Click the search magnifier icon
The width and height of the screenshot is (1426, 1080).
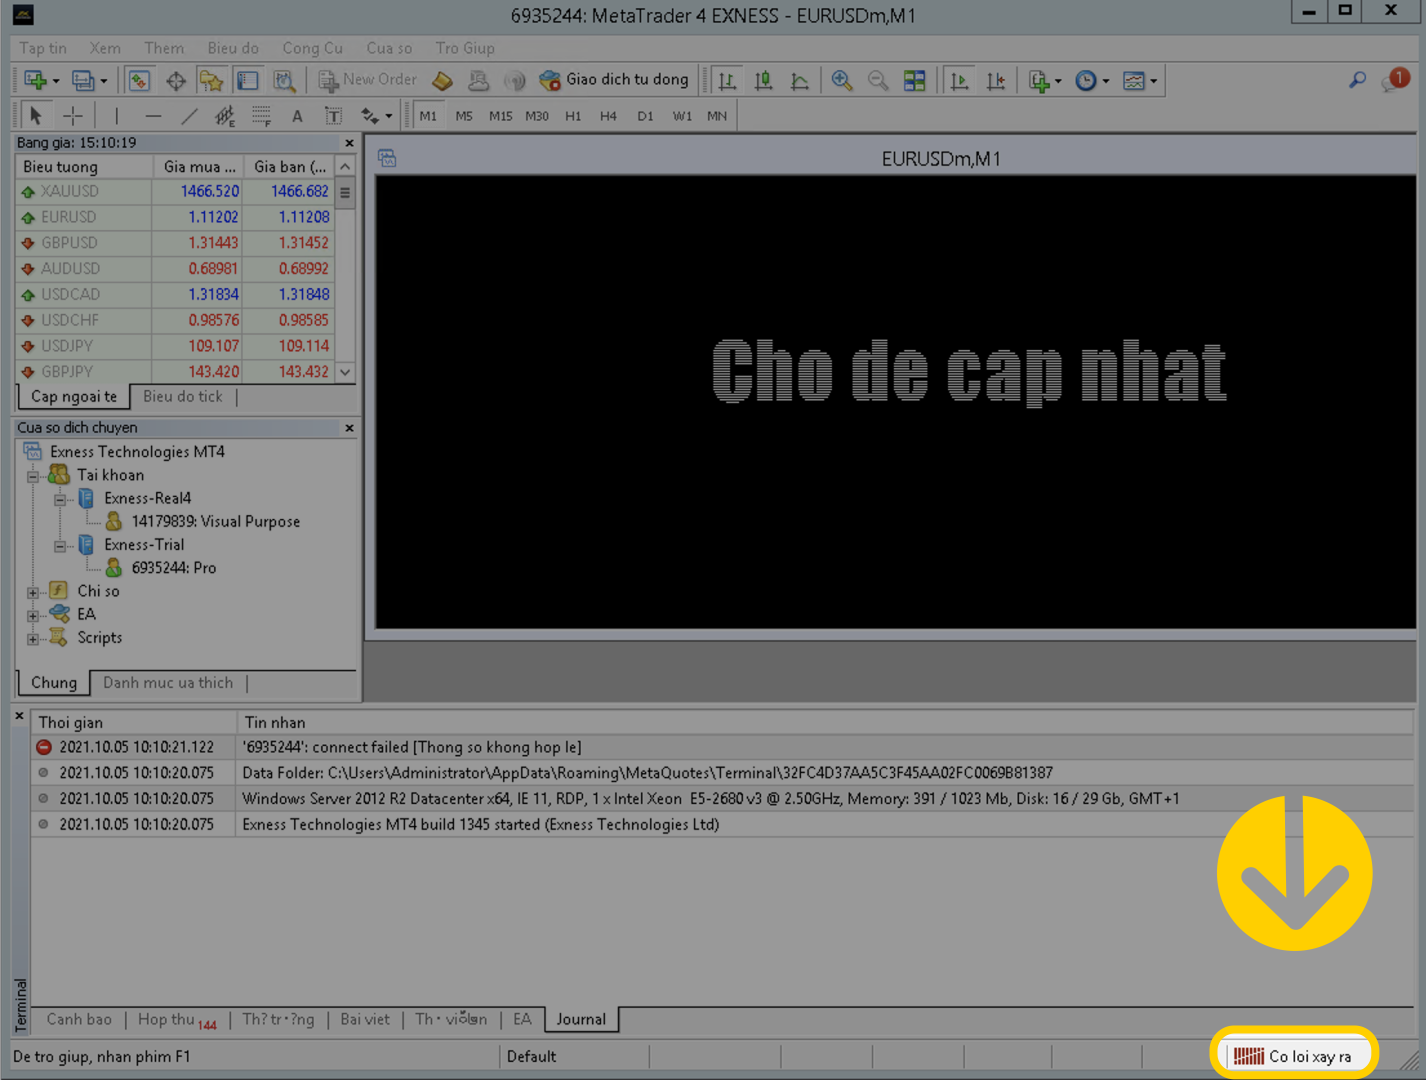[1357, 80]
